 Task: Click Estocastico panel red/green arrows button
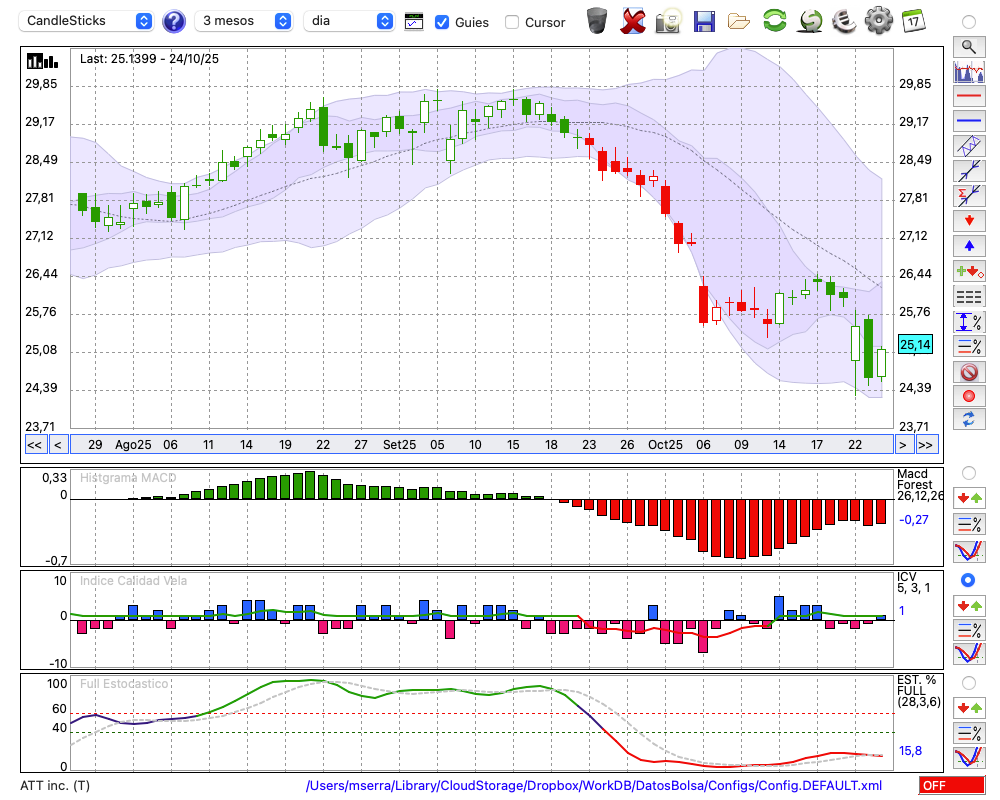(969, 708)
